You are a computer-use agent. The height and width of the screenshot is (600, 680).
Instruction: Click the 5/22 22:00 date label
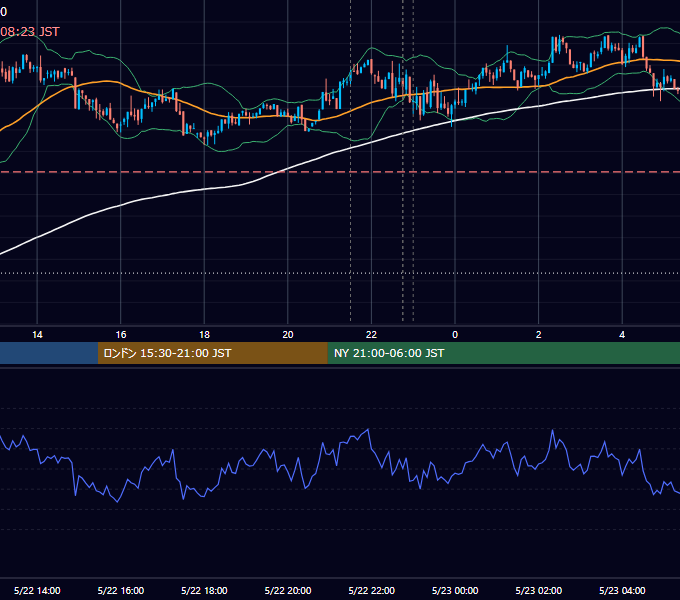[x=372, y=590]
